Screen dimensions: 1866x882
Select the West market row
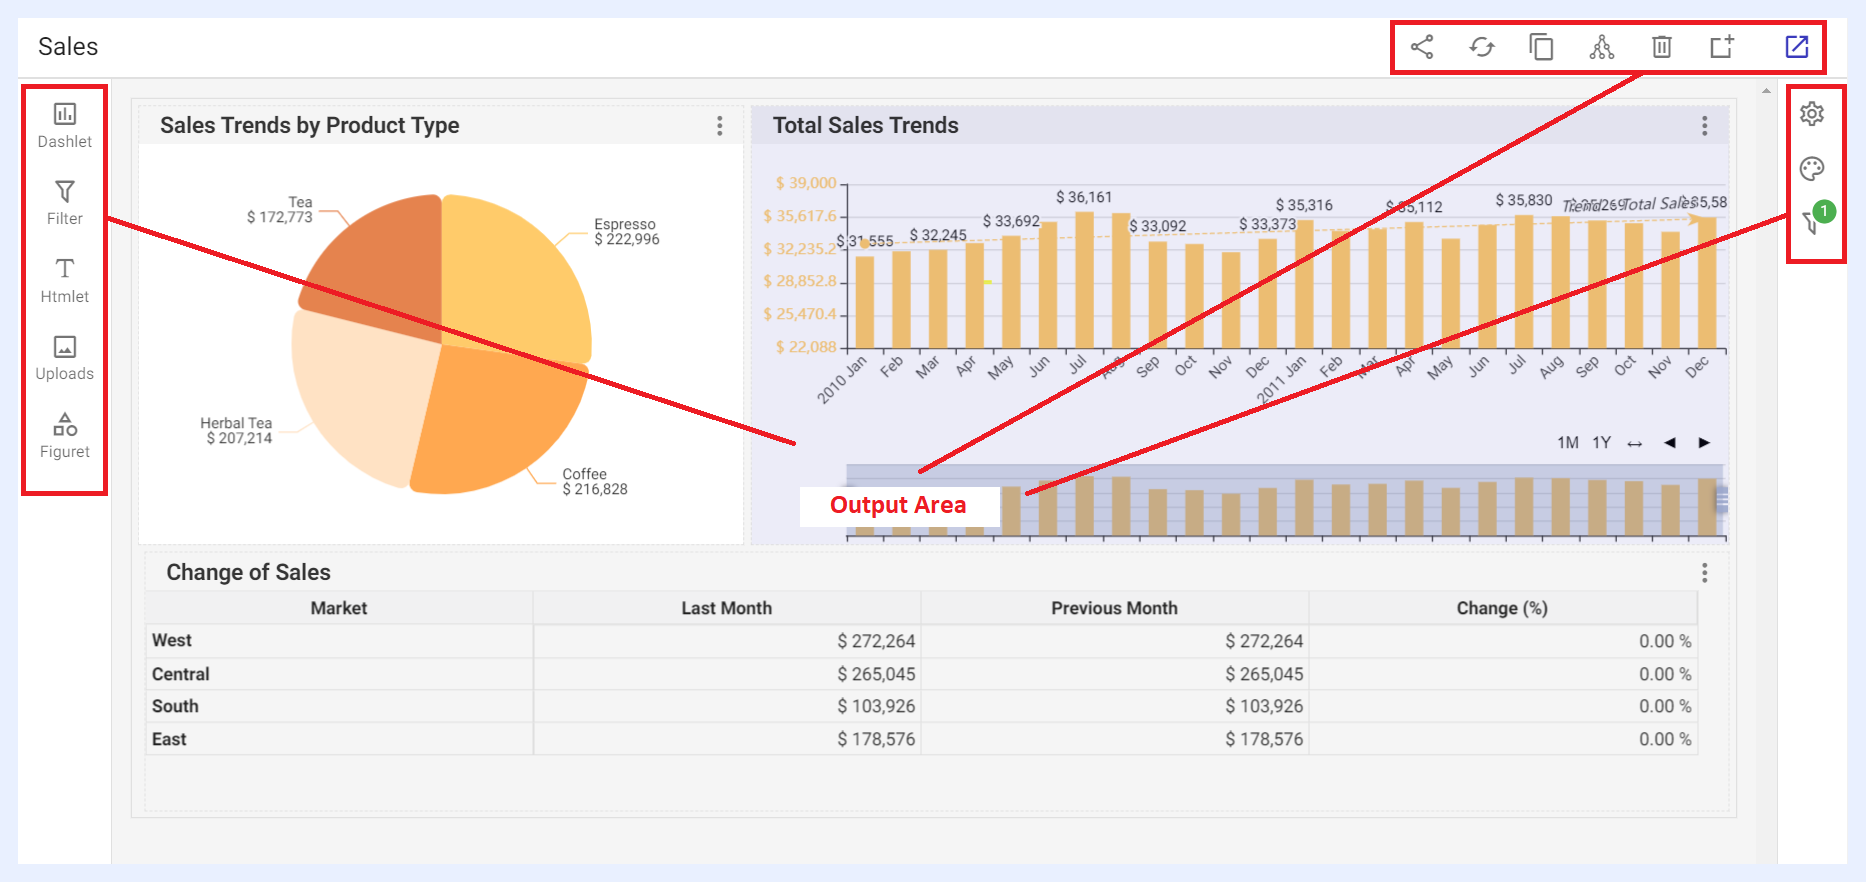pyautogui.click(x=921, y=641)
